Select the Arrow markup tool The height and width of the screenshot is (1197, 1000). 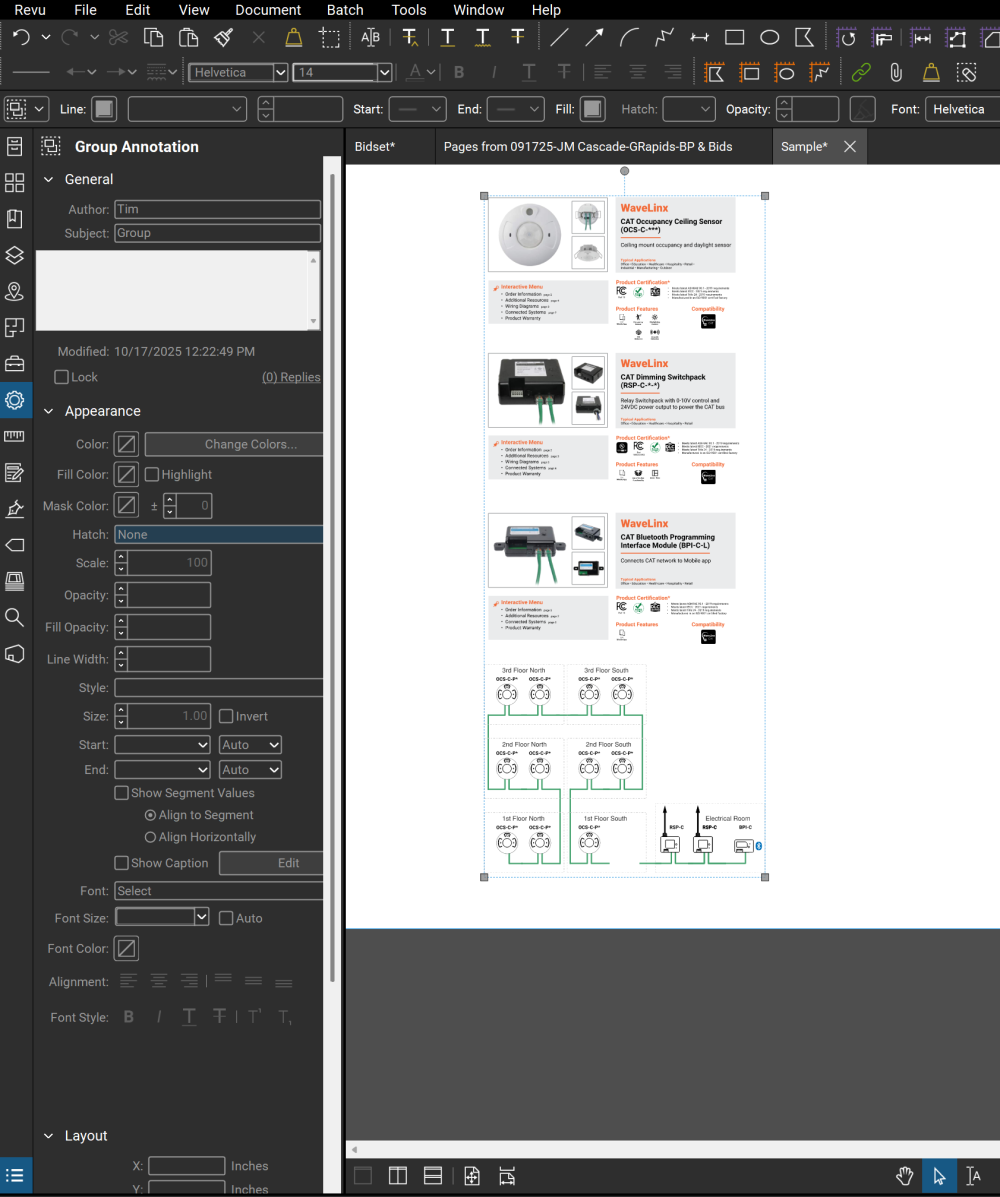tap(594, 38)
